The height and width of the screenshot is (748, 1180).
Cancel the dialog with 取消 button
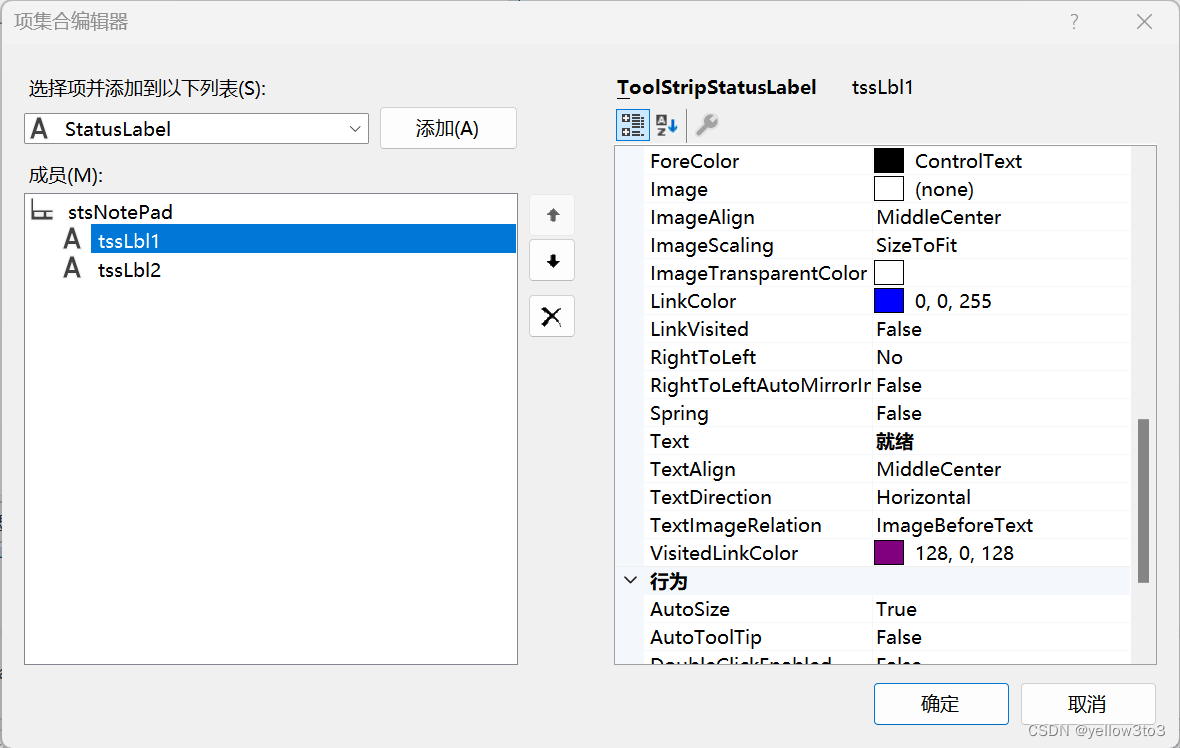[1087, 704]
